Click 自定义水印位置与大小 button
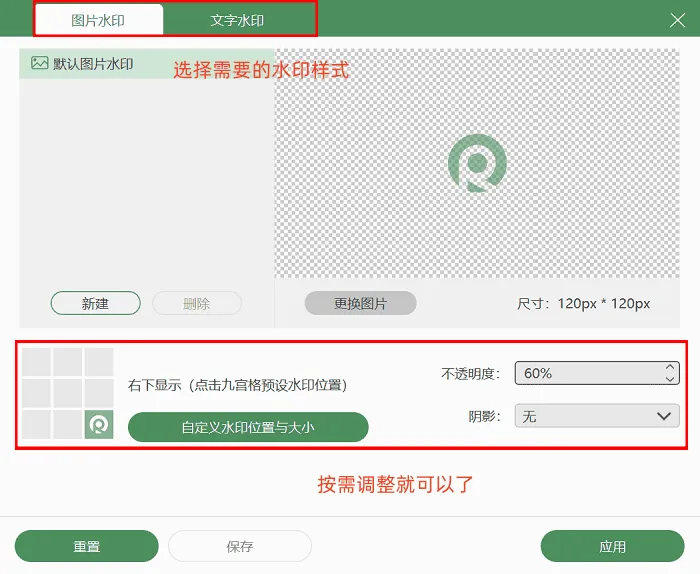The width and height of the screenshot is (700, 574). click(x=248, y=427)
